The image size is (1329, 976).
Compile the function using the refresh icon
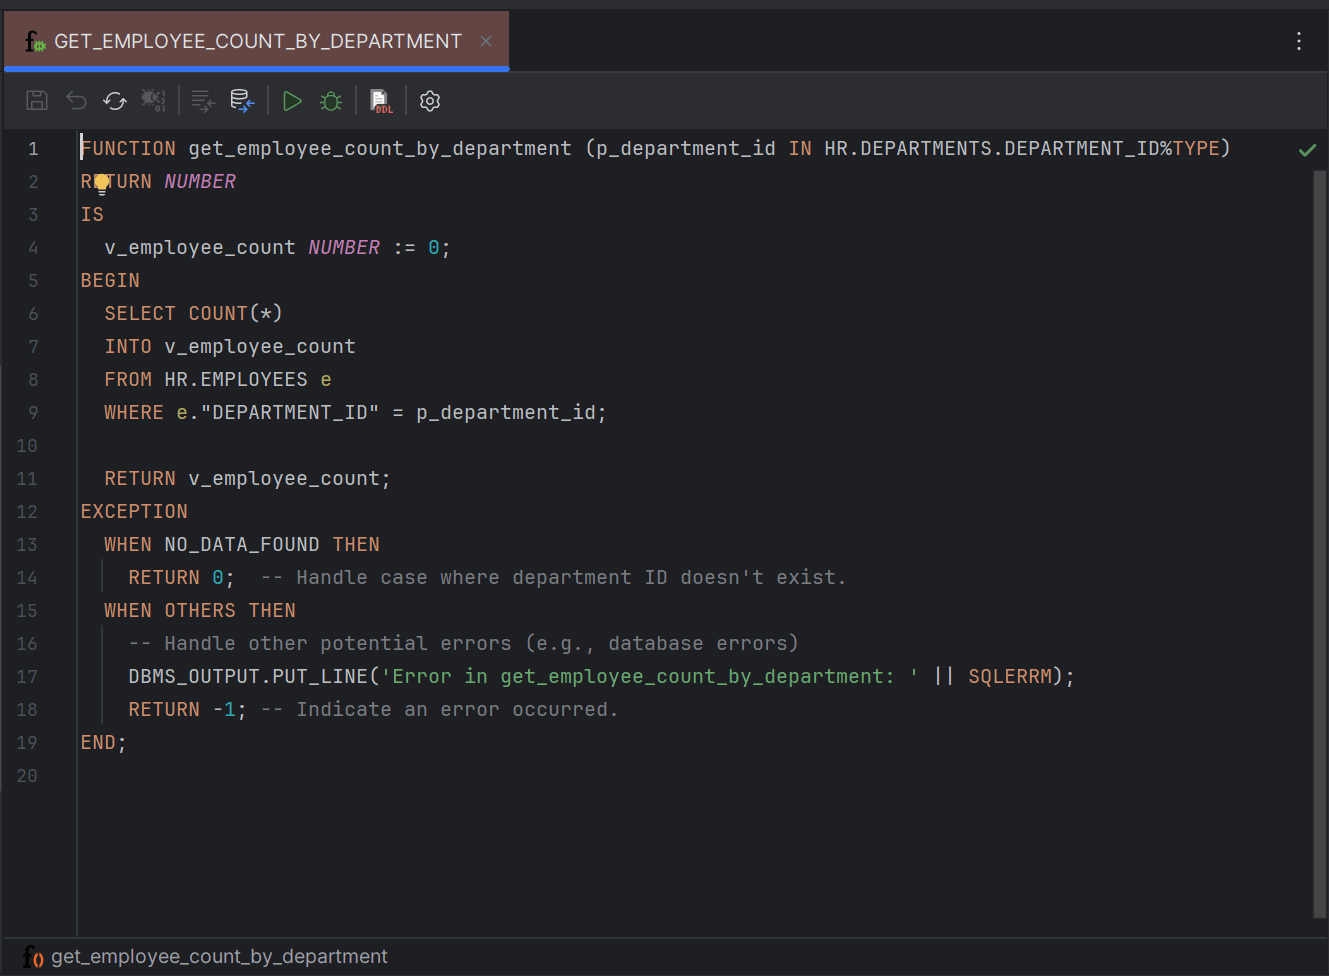tap(114, 100)
